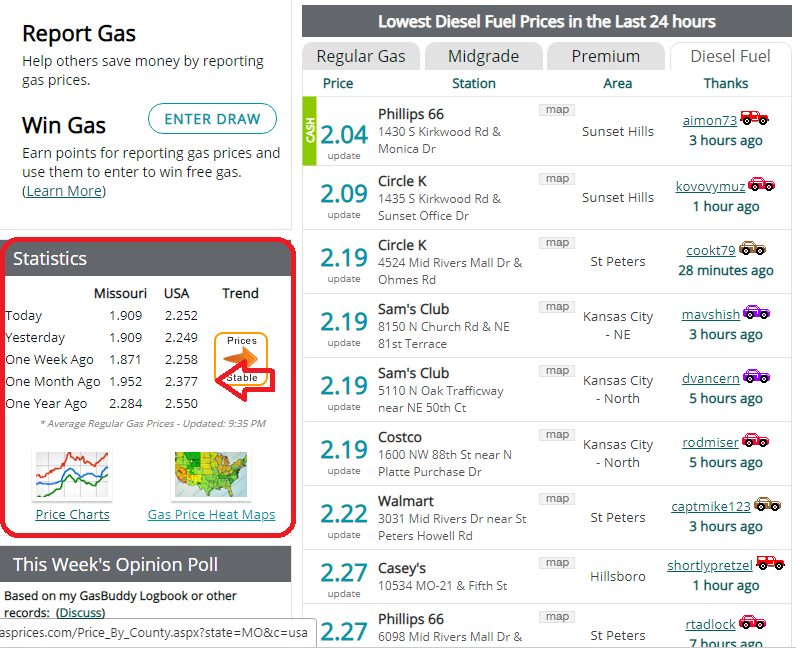The width and height of the screenshot is (796, 648).
Task: Click the purple car icon beside mavshish
Action: (x=756, y=312)
